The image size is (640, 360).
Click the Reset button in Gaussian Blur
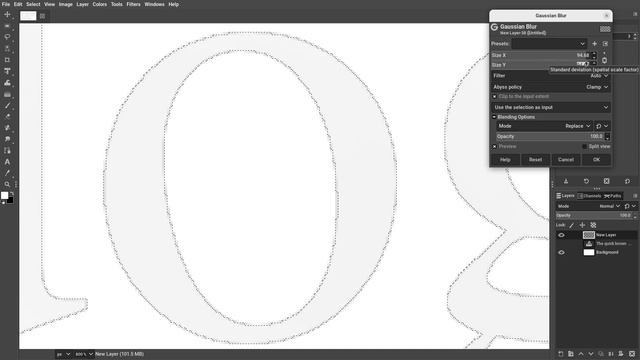[x=535, y=160]
